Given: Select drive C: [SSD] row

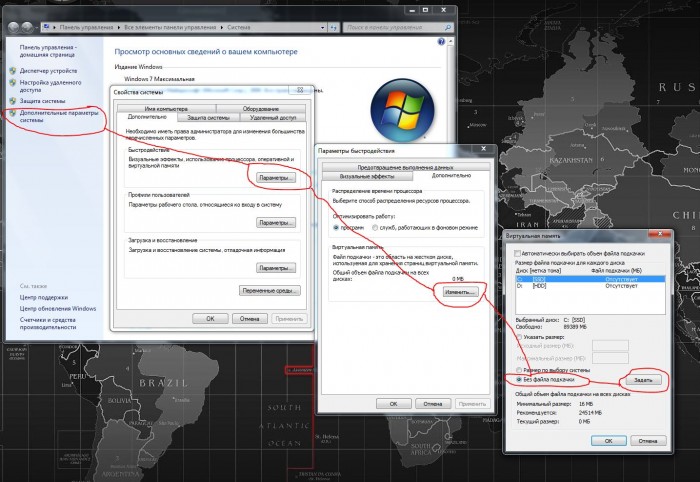Looking at the screenshot, I should pyautogui.click(x=590, y=279).
